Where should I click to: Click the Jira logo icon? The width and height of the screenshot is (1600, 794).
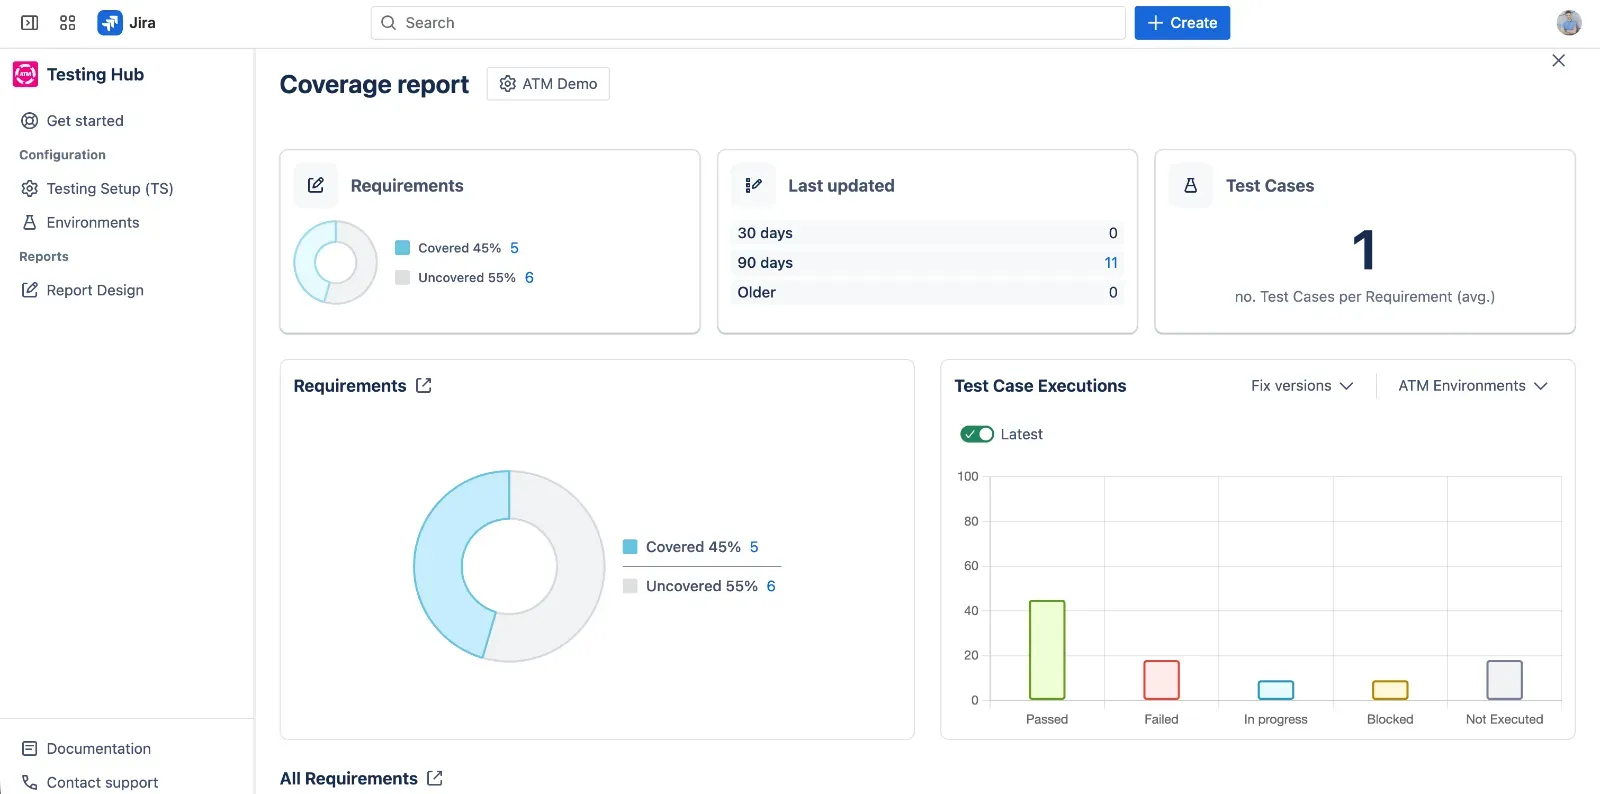point(110,22)
